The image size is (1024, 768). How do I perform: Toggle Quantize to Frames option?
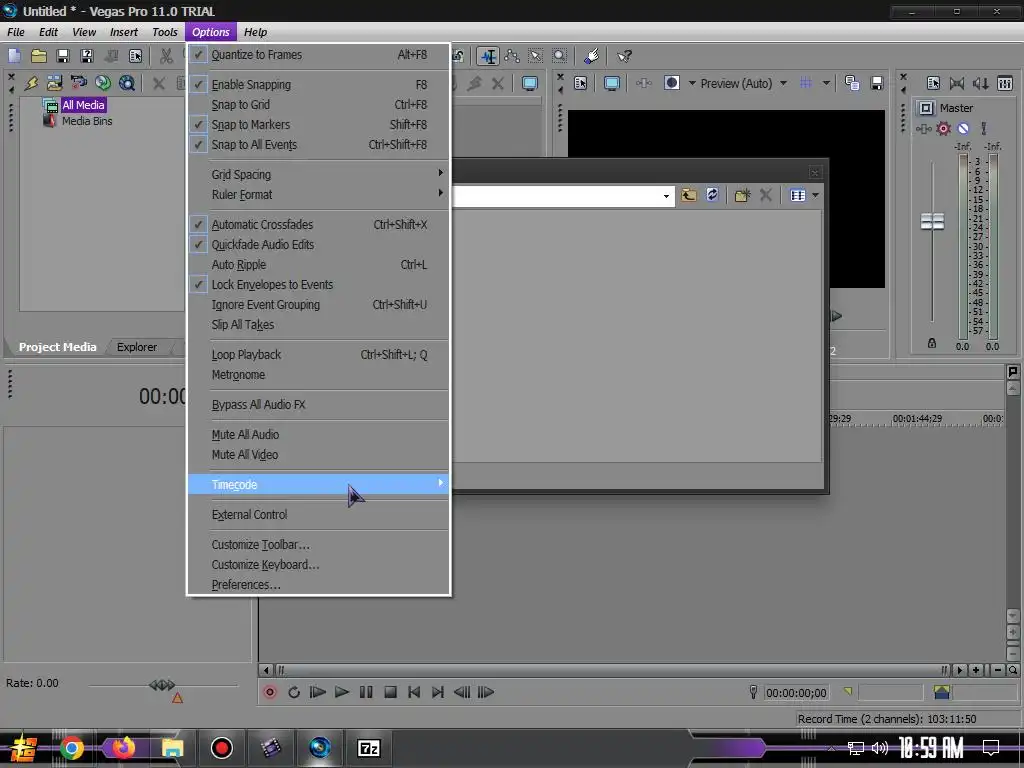319,55
